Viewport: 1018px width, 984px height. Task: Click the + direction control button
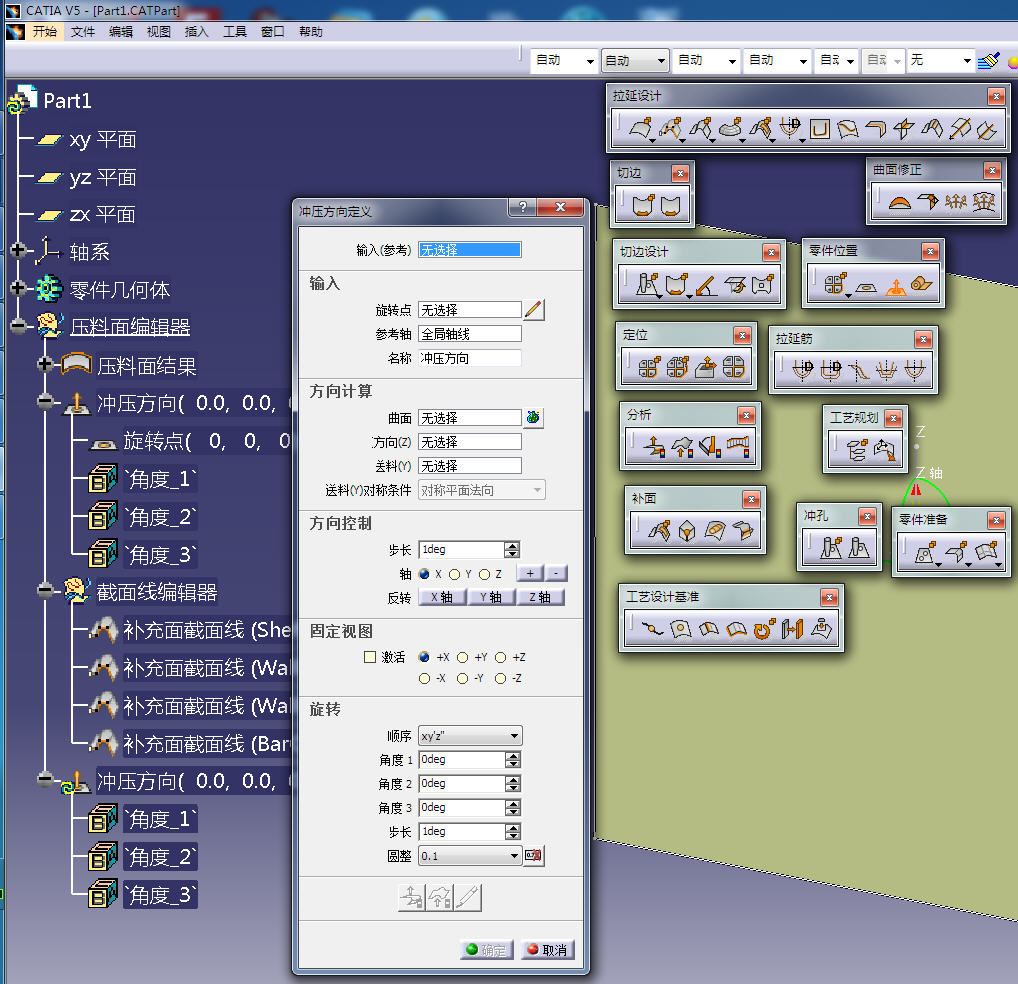click(530, 573)
